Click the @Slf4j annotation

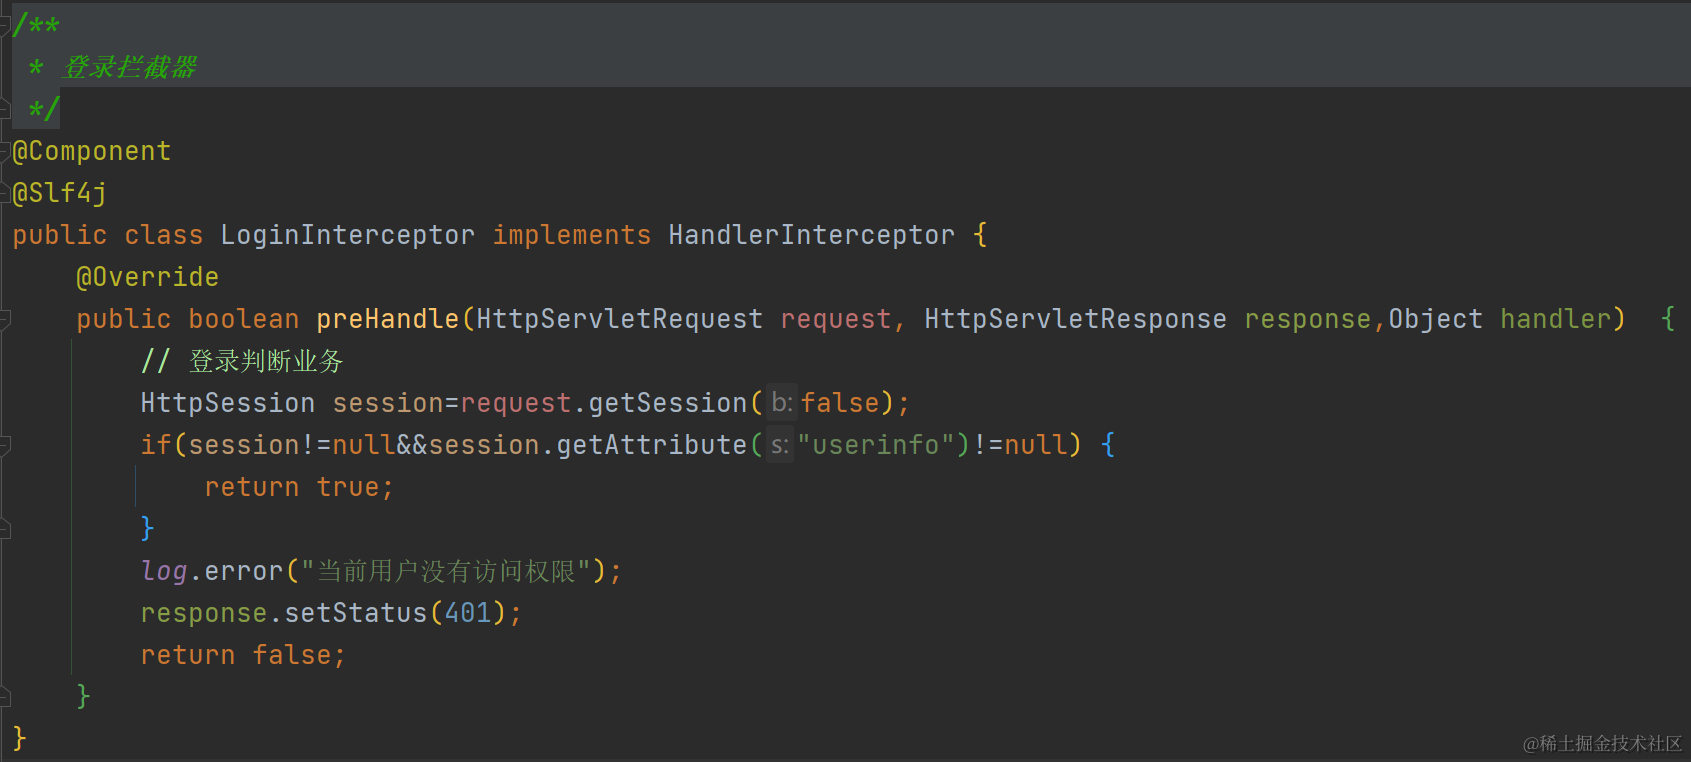[60, 193]
